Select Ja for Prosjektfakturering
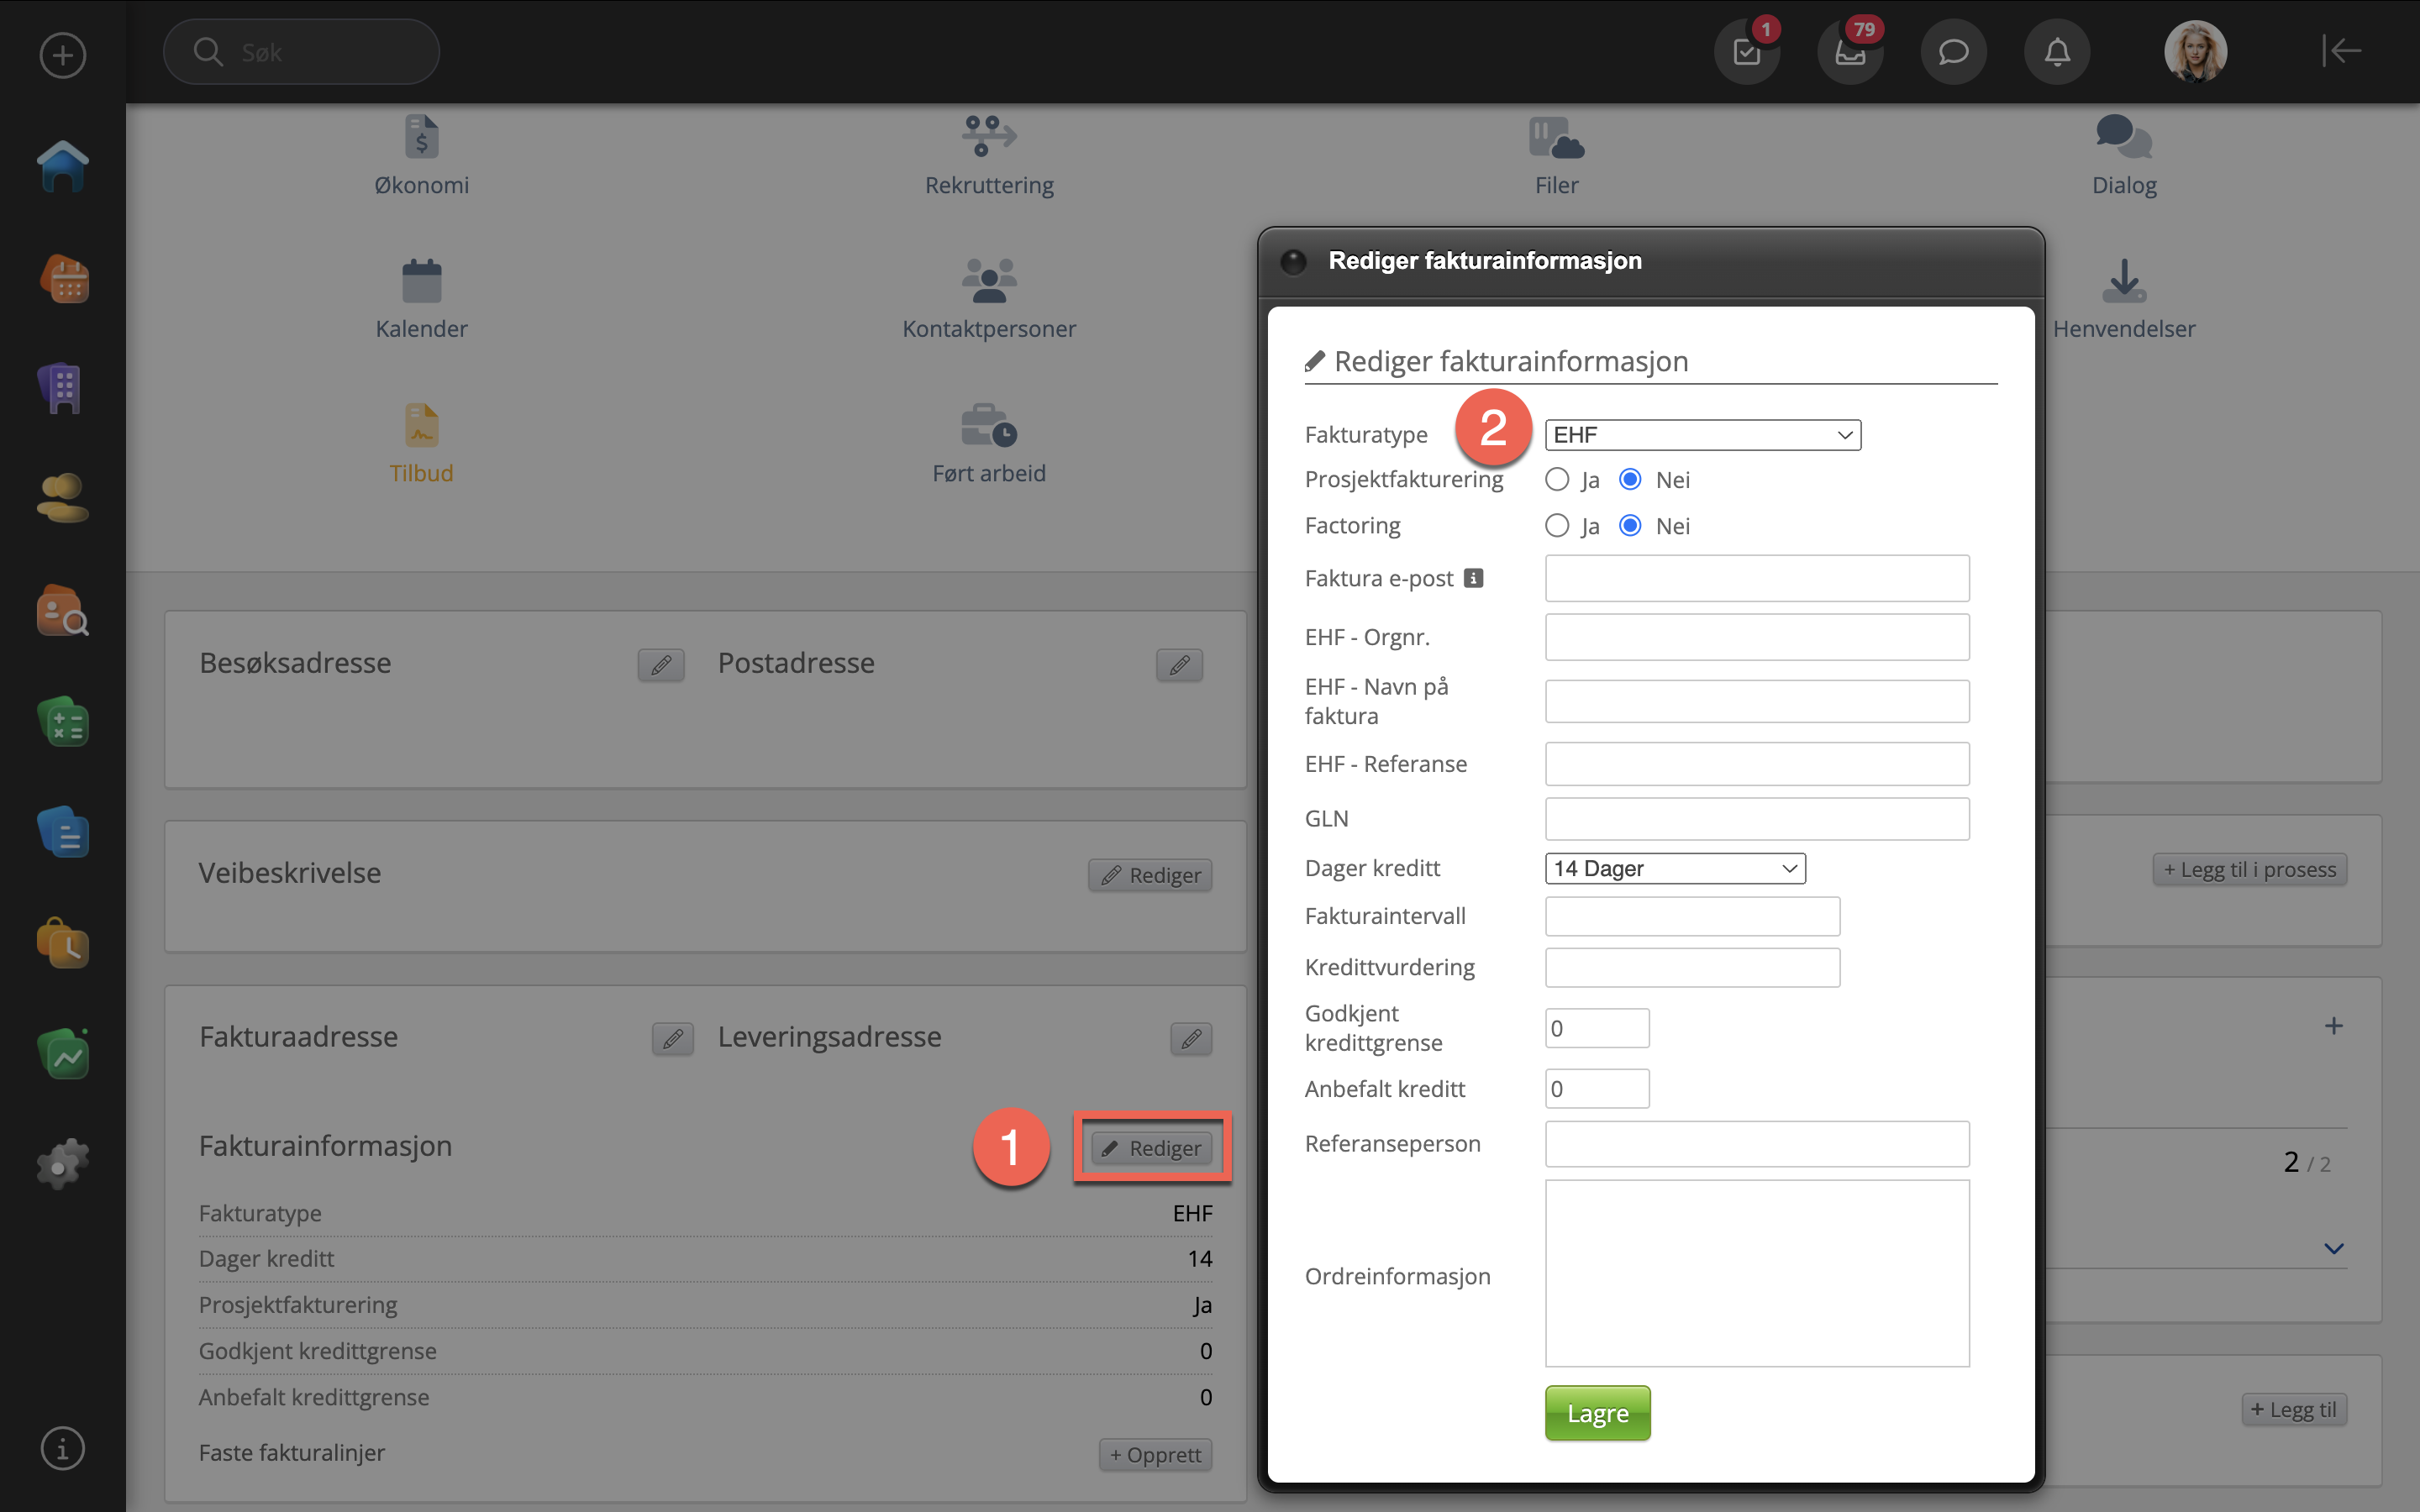Viewport: 2420px width, 1512px height. click(1557, 480)
